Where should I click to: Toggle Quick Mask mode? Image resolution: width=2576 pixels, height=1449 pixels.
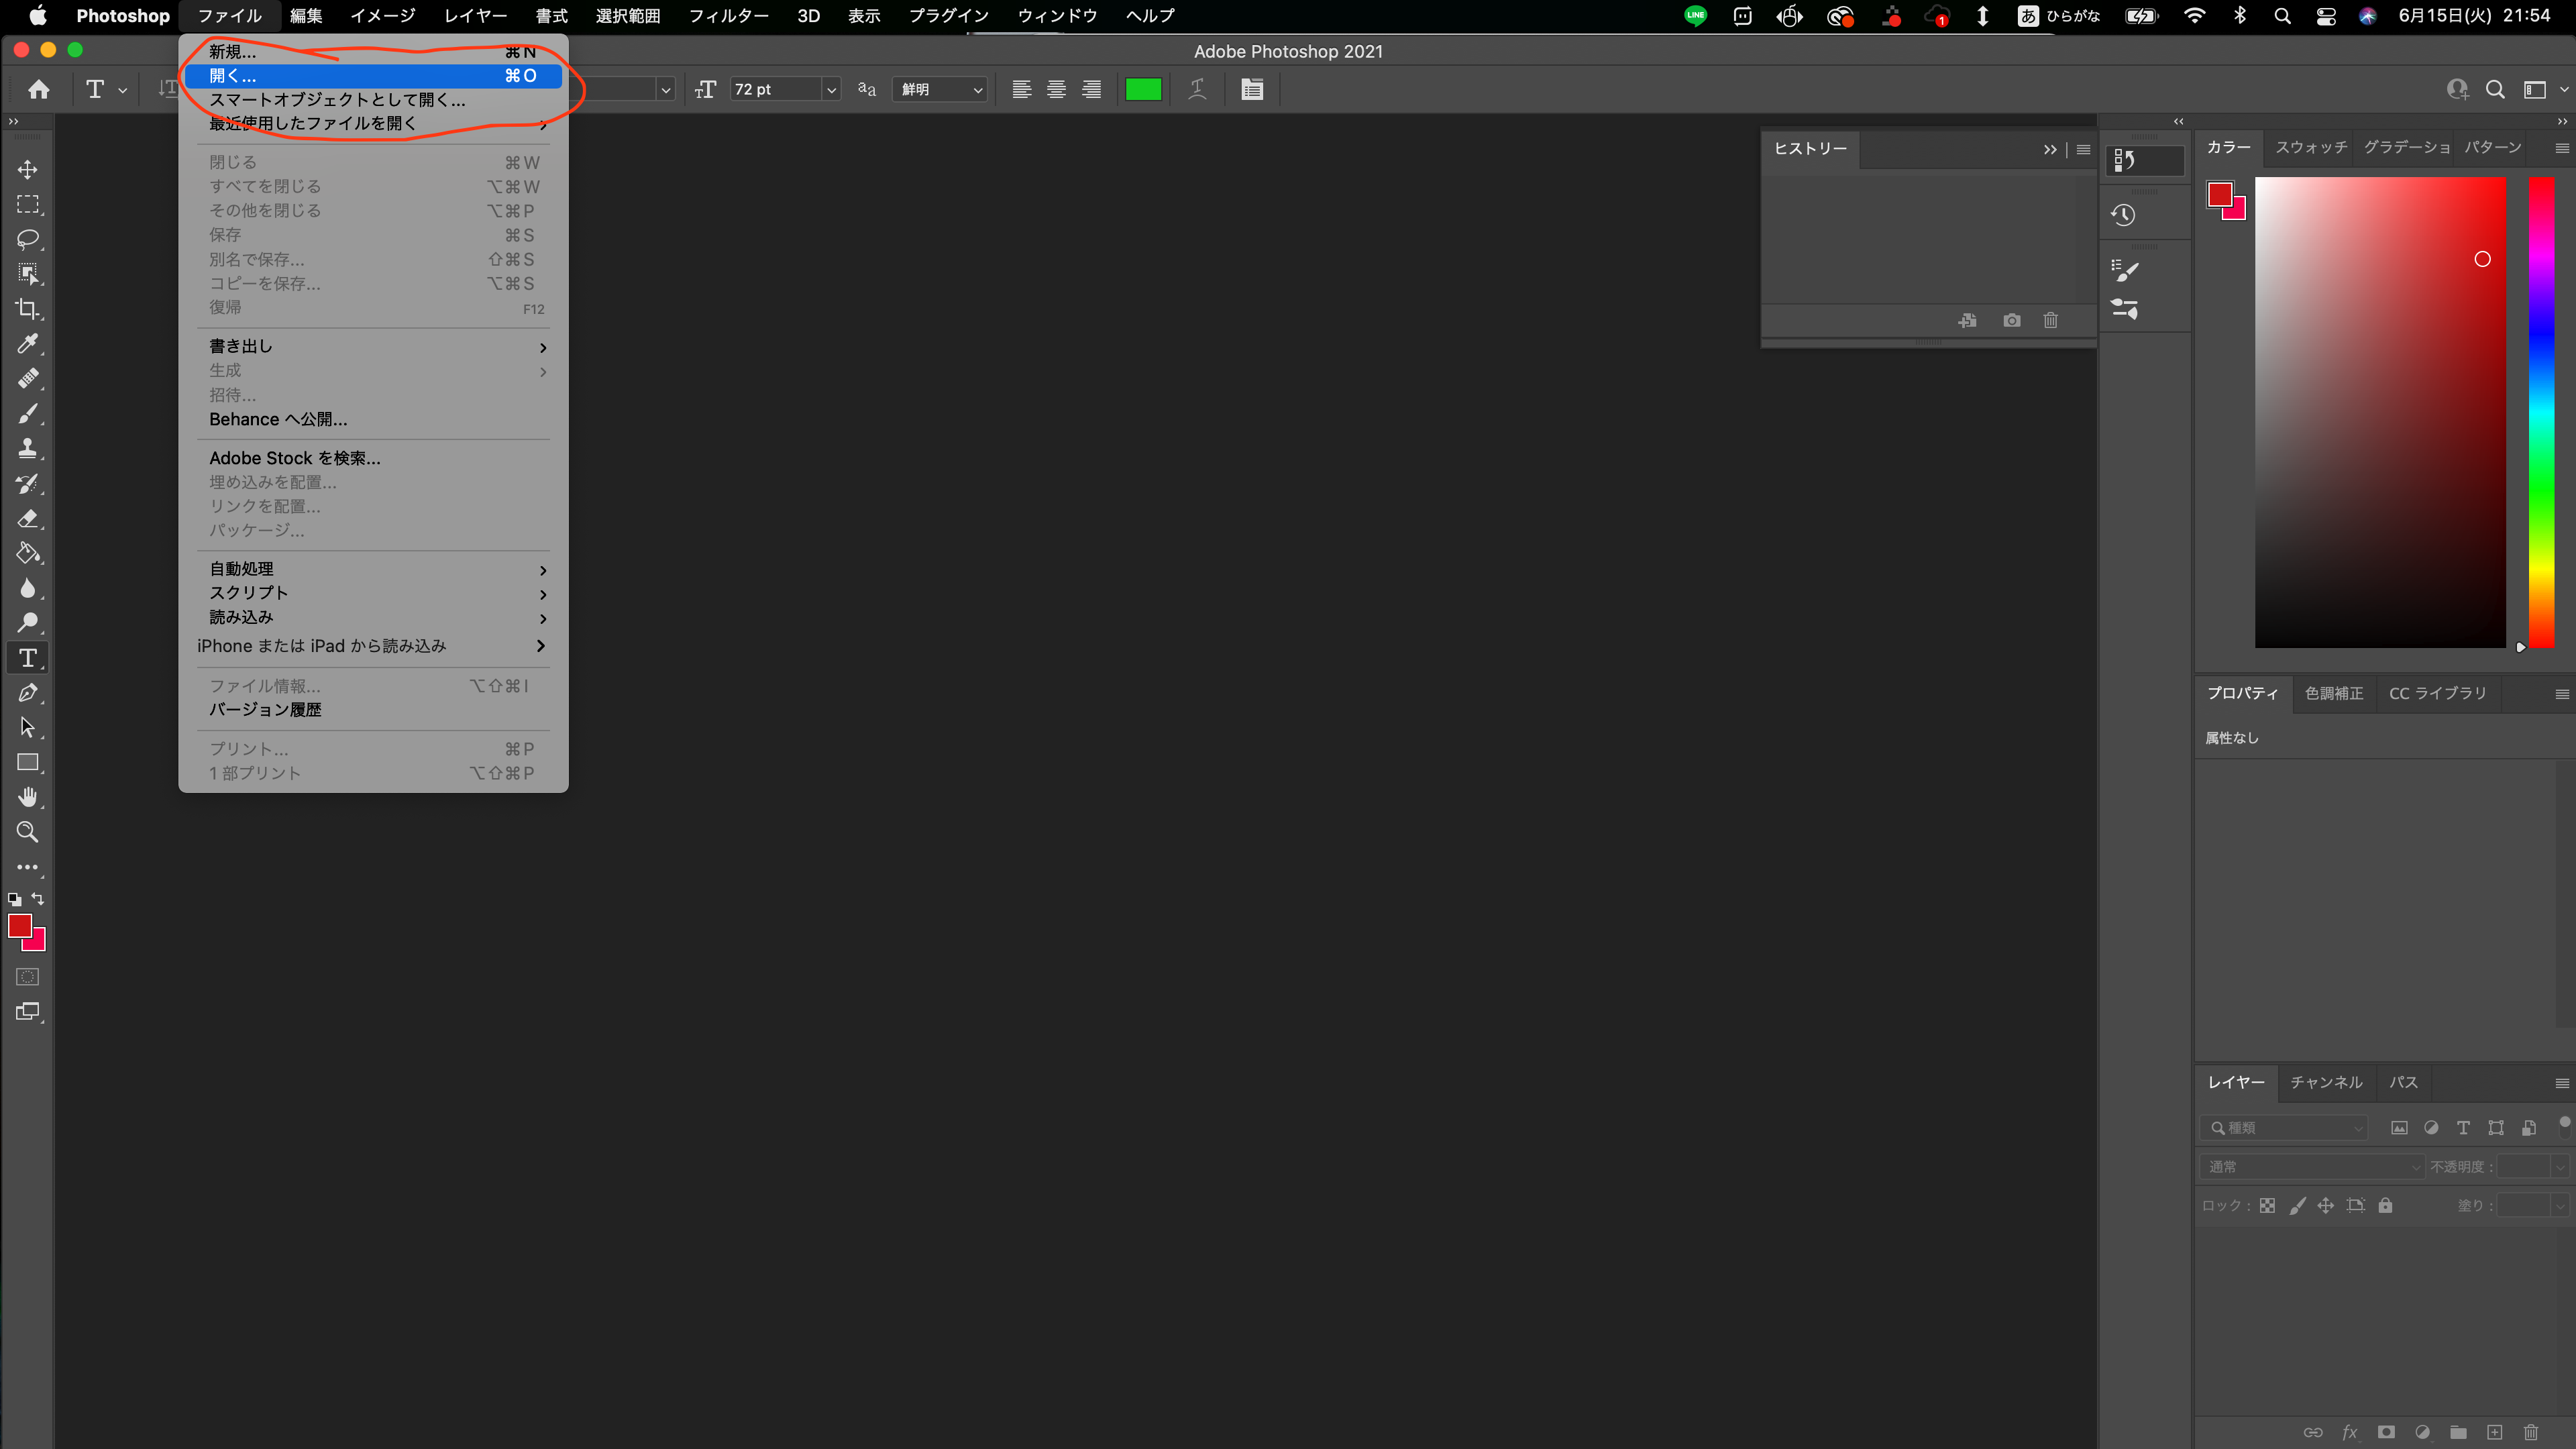[x=27, y=976]
